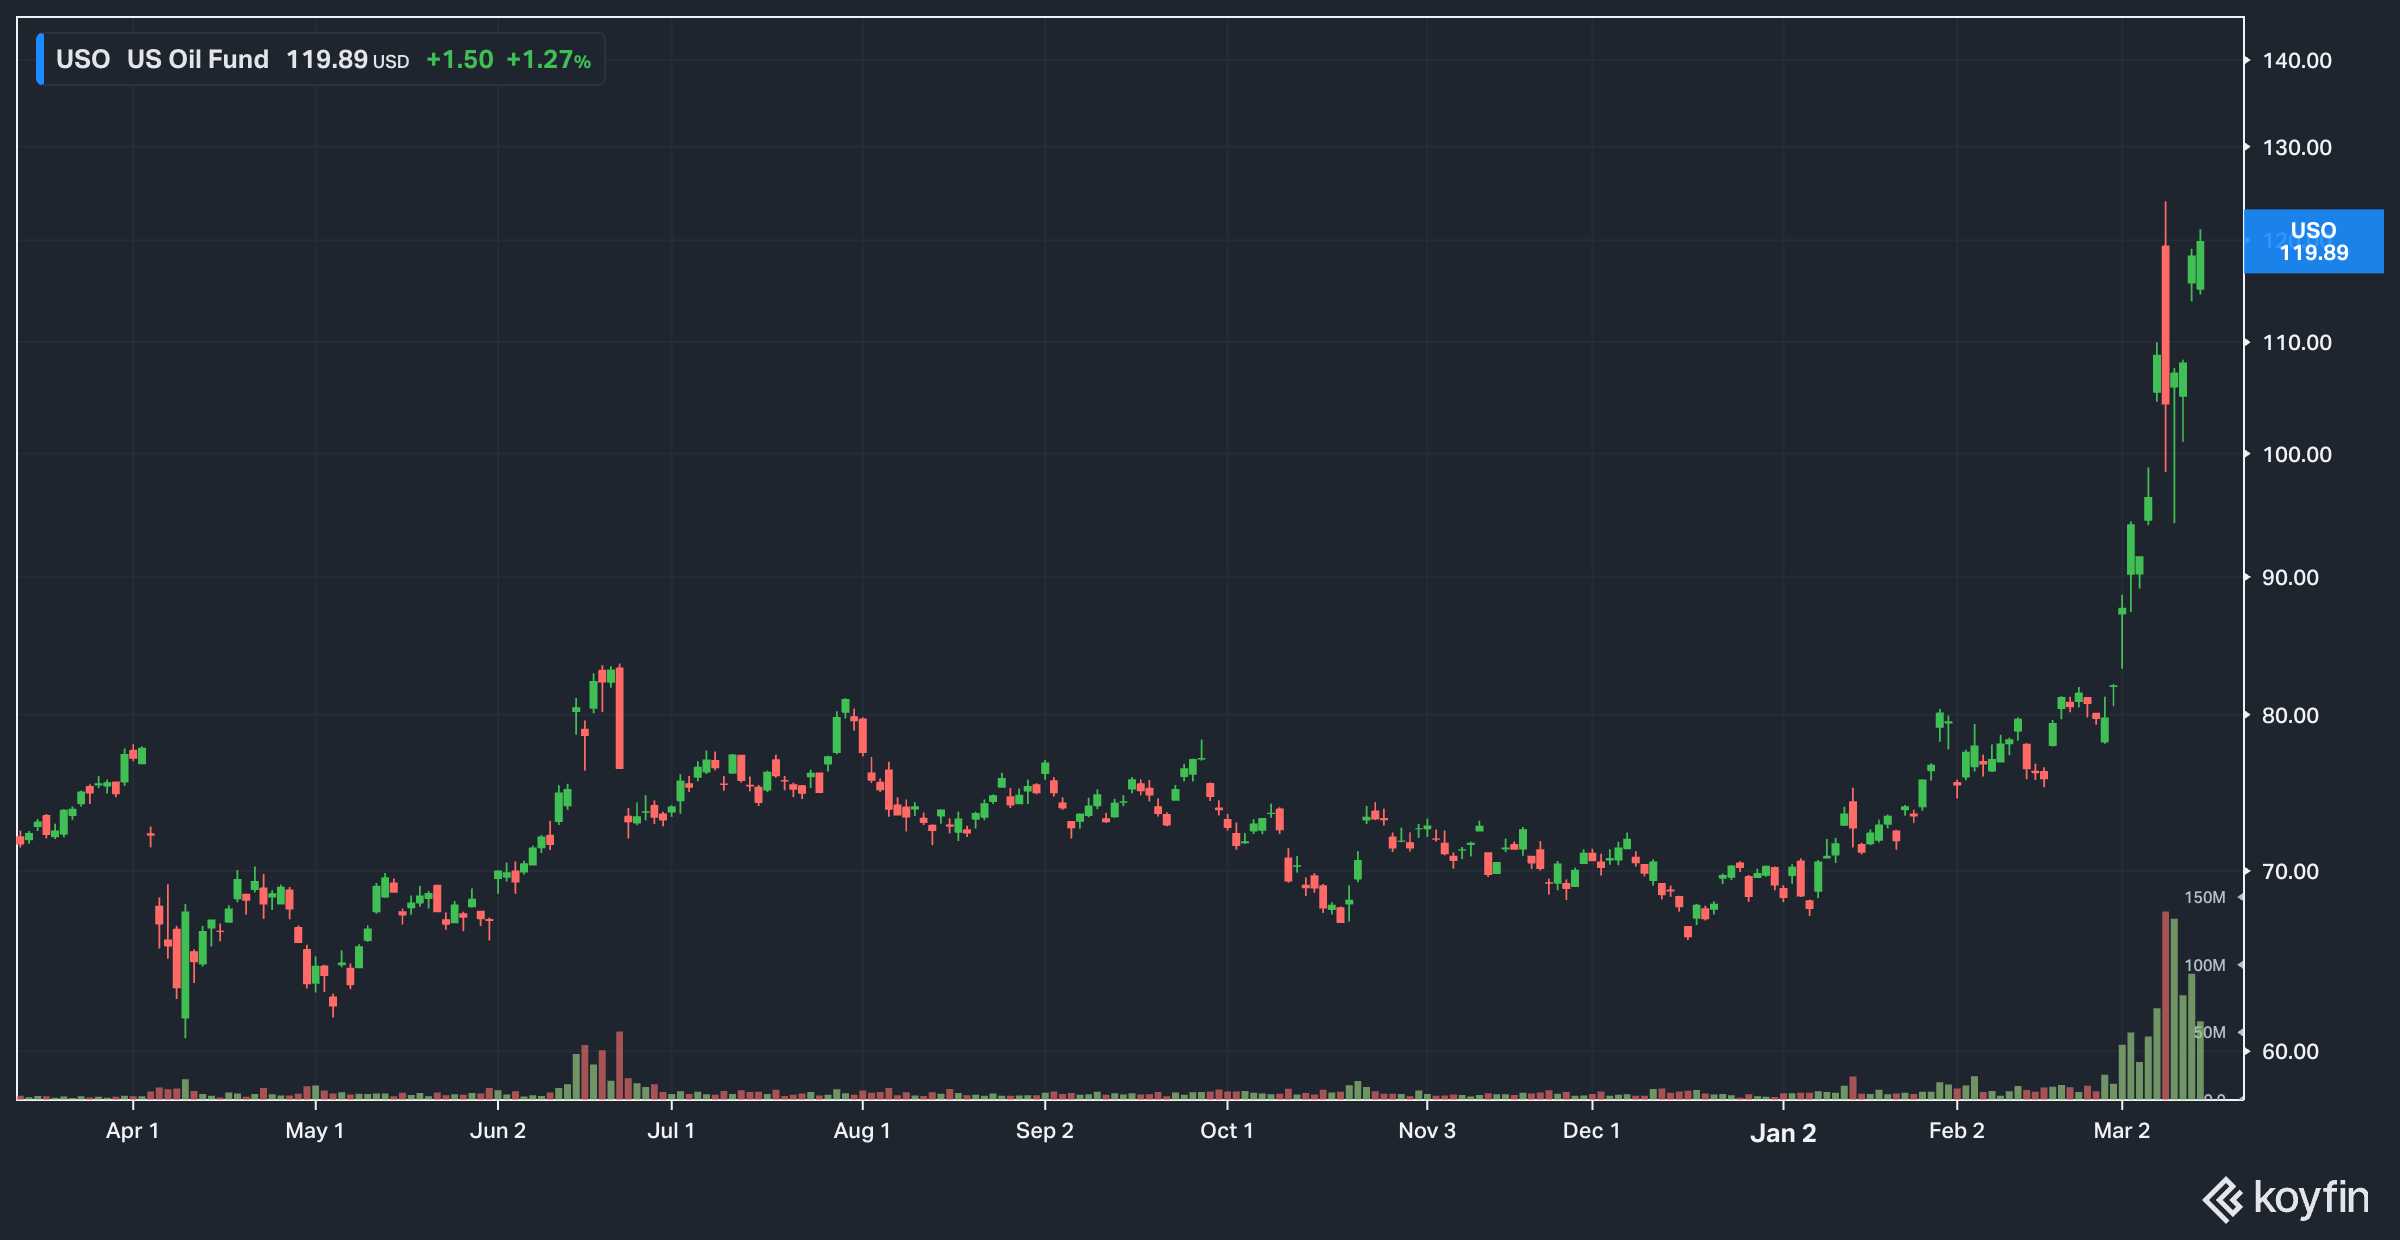The height and width of the screenshot is (1240, 2400).
Task: Select the Apr 1 date marker
Action: tap(133, 1130)
